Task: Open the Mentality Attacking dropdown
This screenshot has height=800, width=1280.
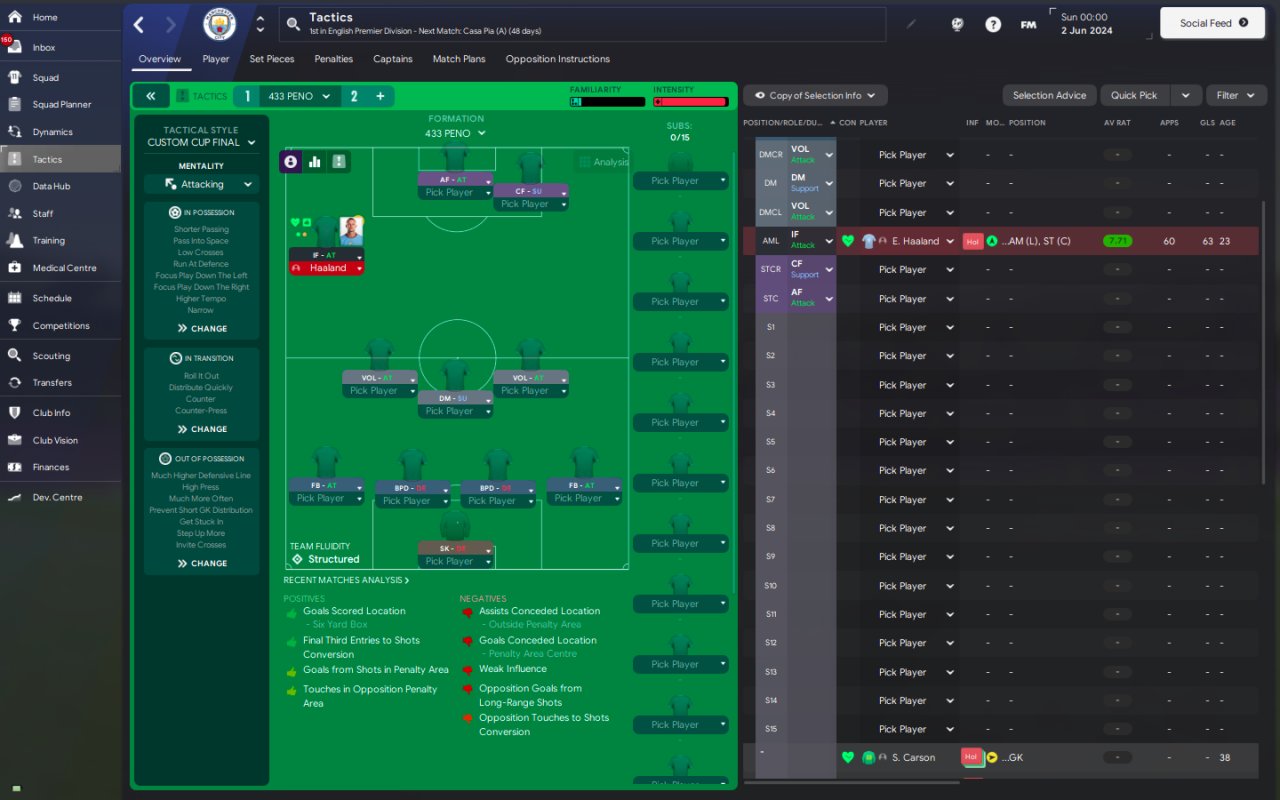Action: click(201, 184)
